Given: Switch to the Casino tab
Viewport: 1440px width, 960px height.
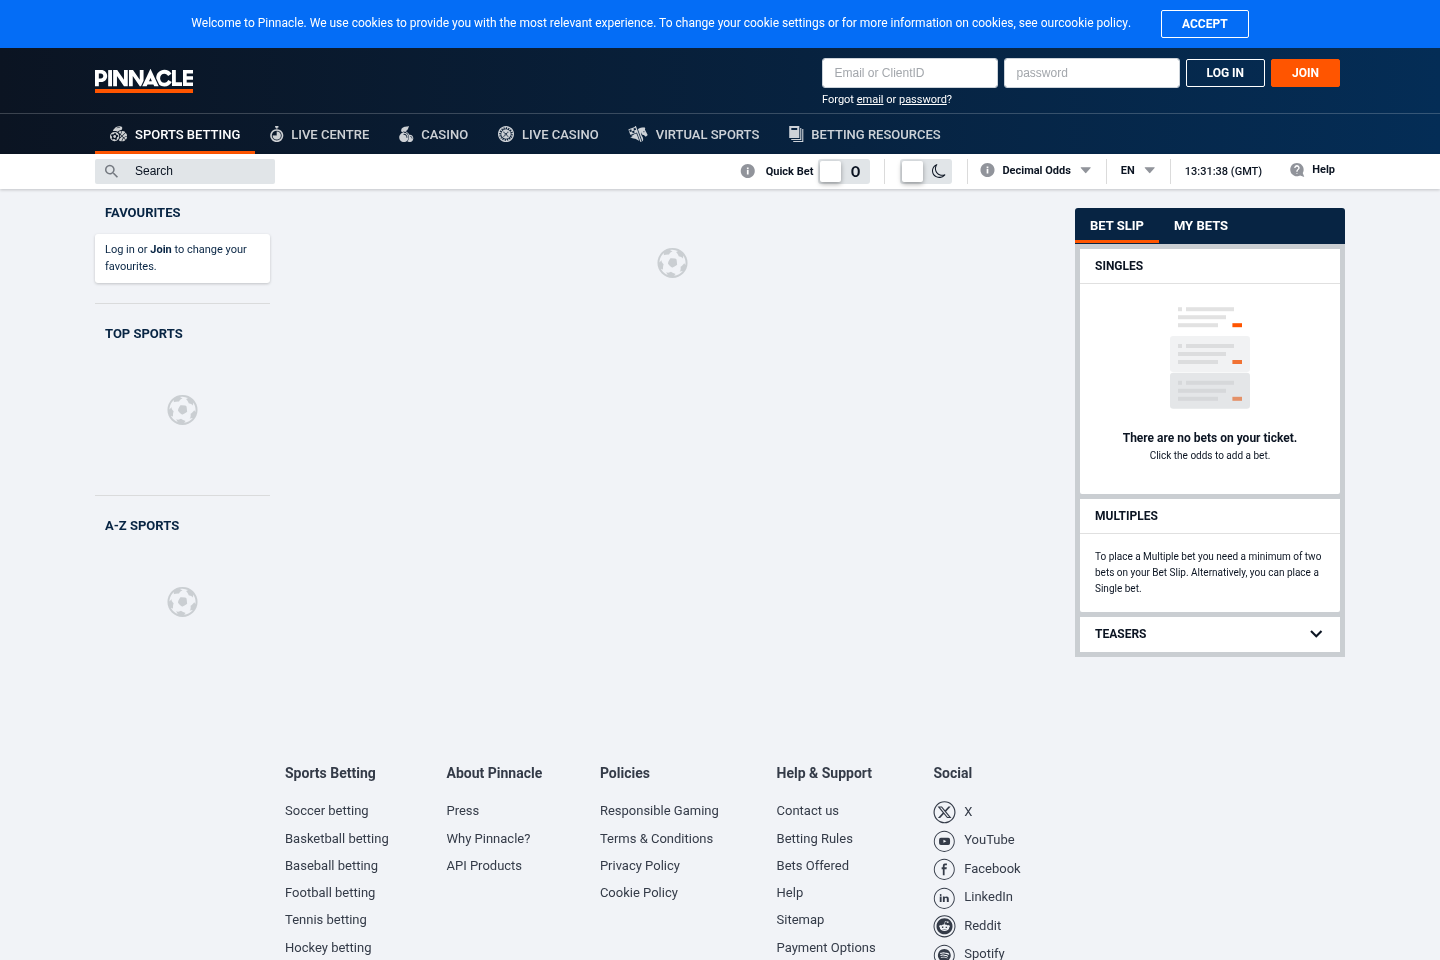Looking at the screenshot, I should coord(433,135).
